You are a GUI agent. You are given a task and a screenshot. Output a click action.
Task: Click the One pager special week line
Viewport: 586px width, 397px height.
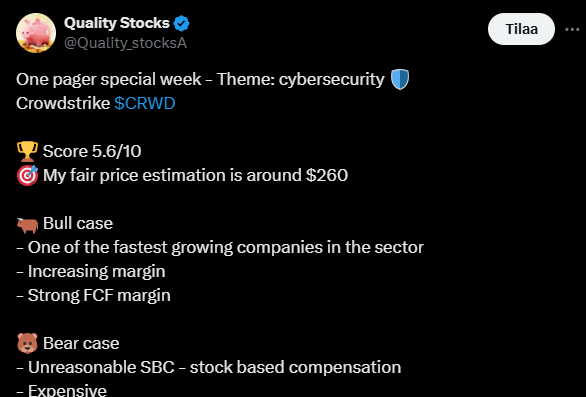[200, 80]
